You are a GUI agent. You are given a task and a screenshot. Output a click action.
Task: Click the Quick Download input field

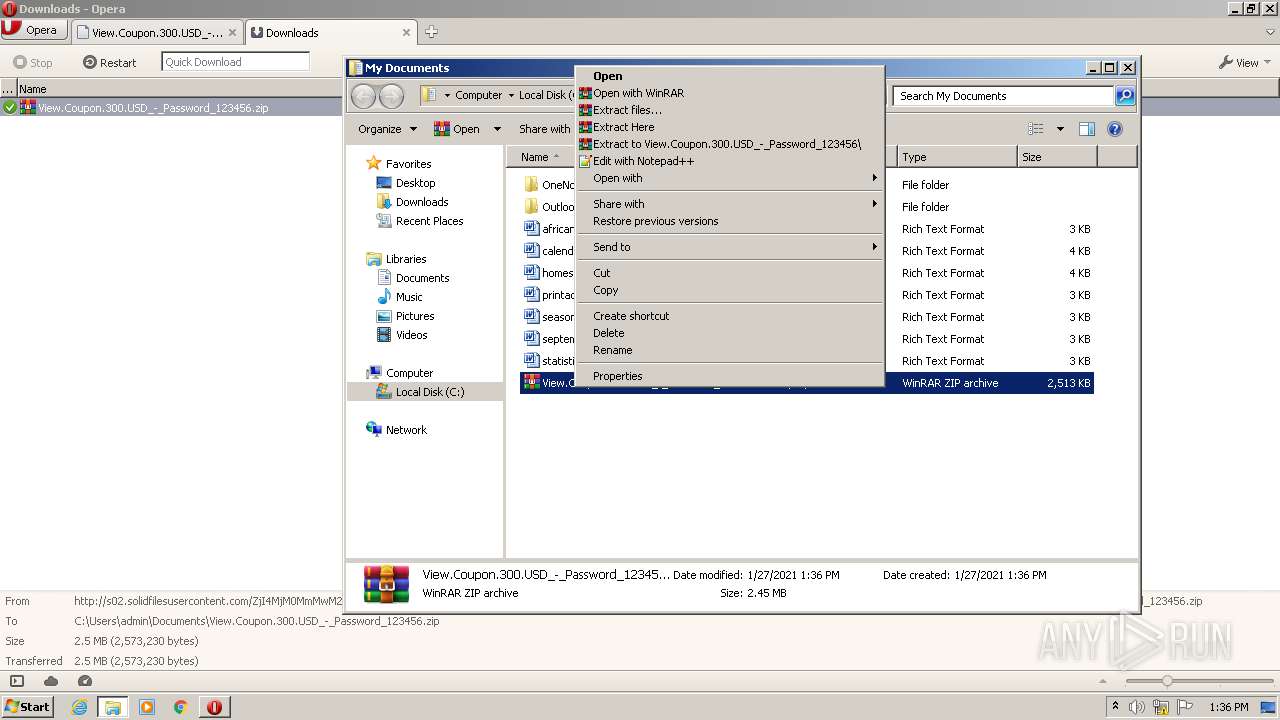[235, 62]
